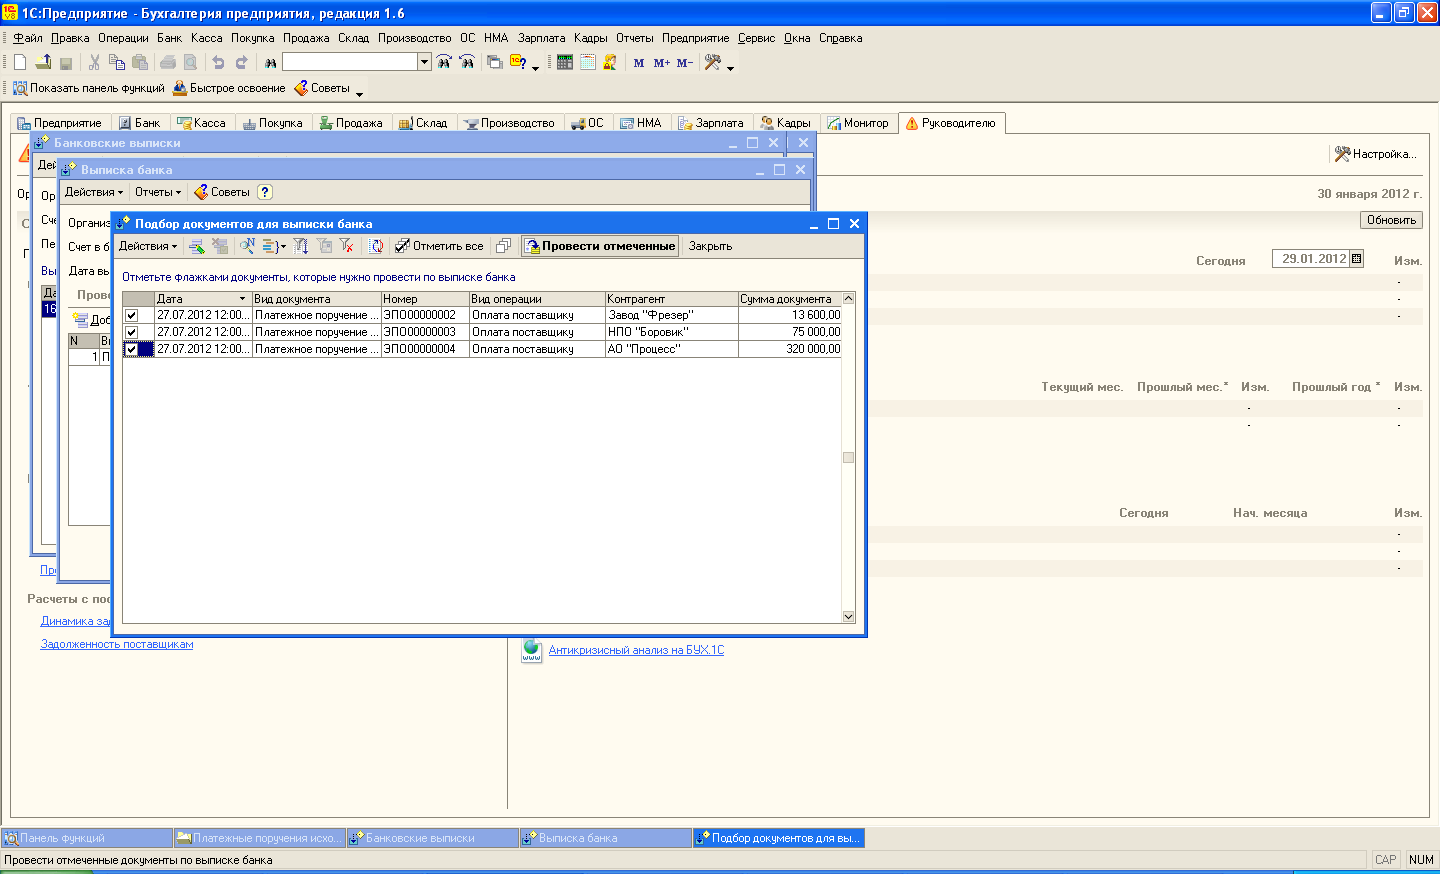Viewport: 1440px width, 874px height.
Task: Click the Open file icon in main toolbar
Action: click(x=43, y=62)
